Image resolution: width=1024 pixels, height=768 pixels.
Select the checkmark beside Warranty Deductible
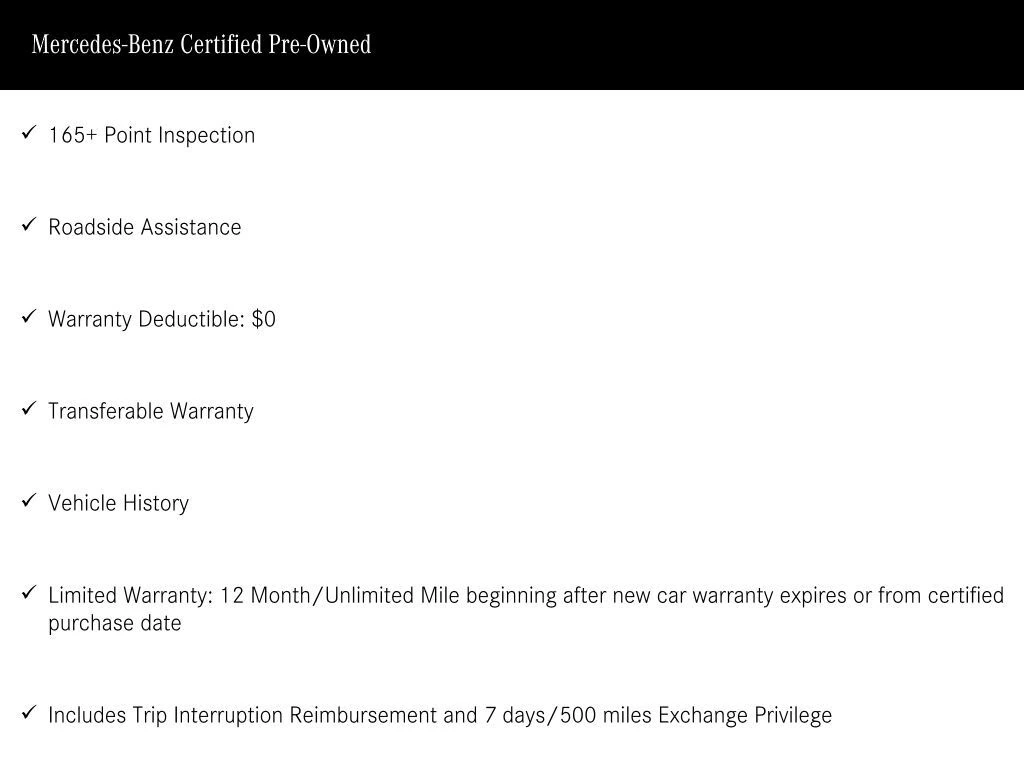pyautogui.click(x=28, y=316)
